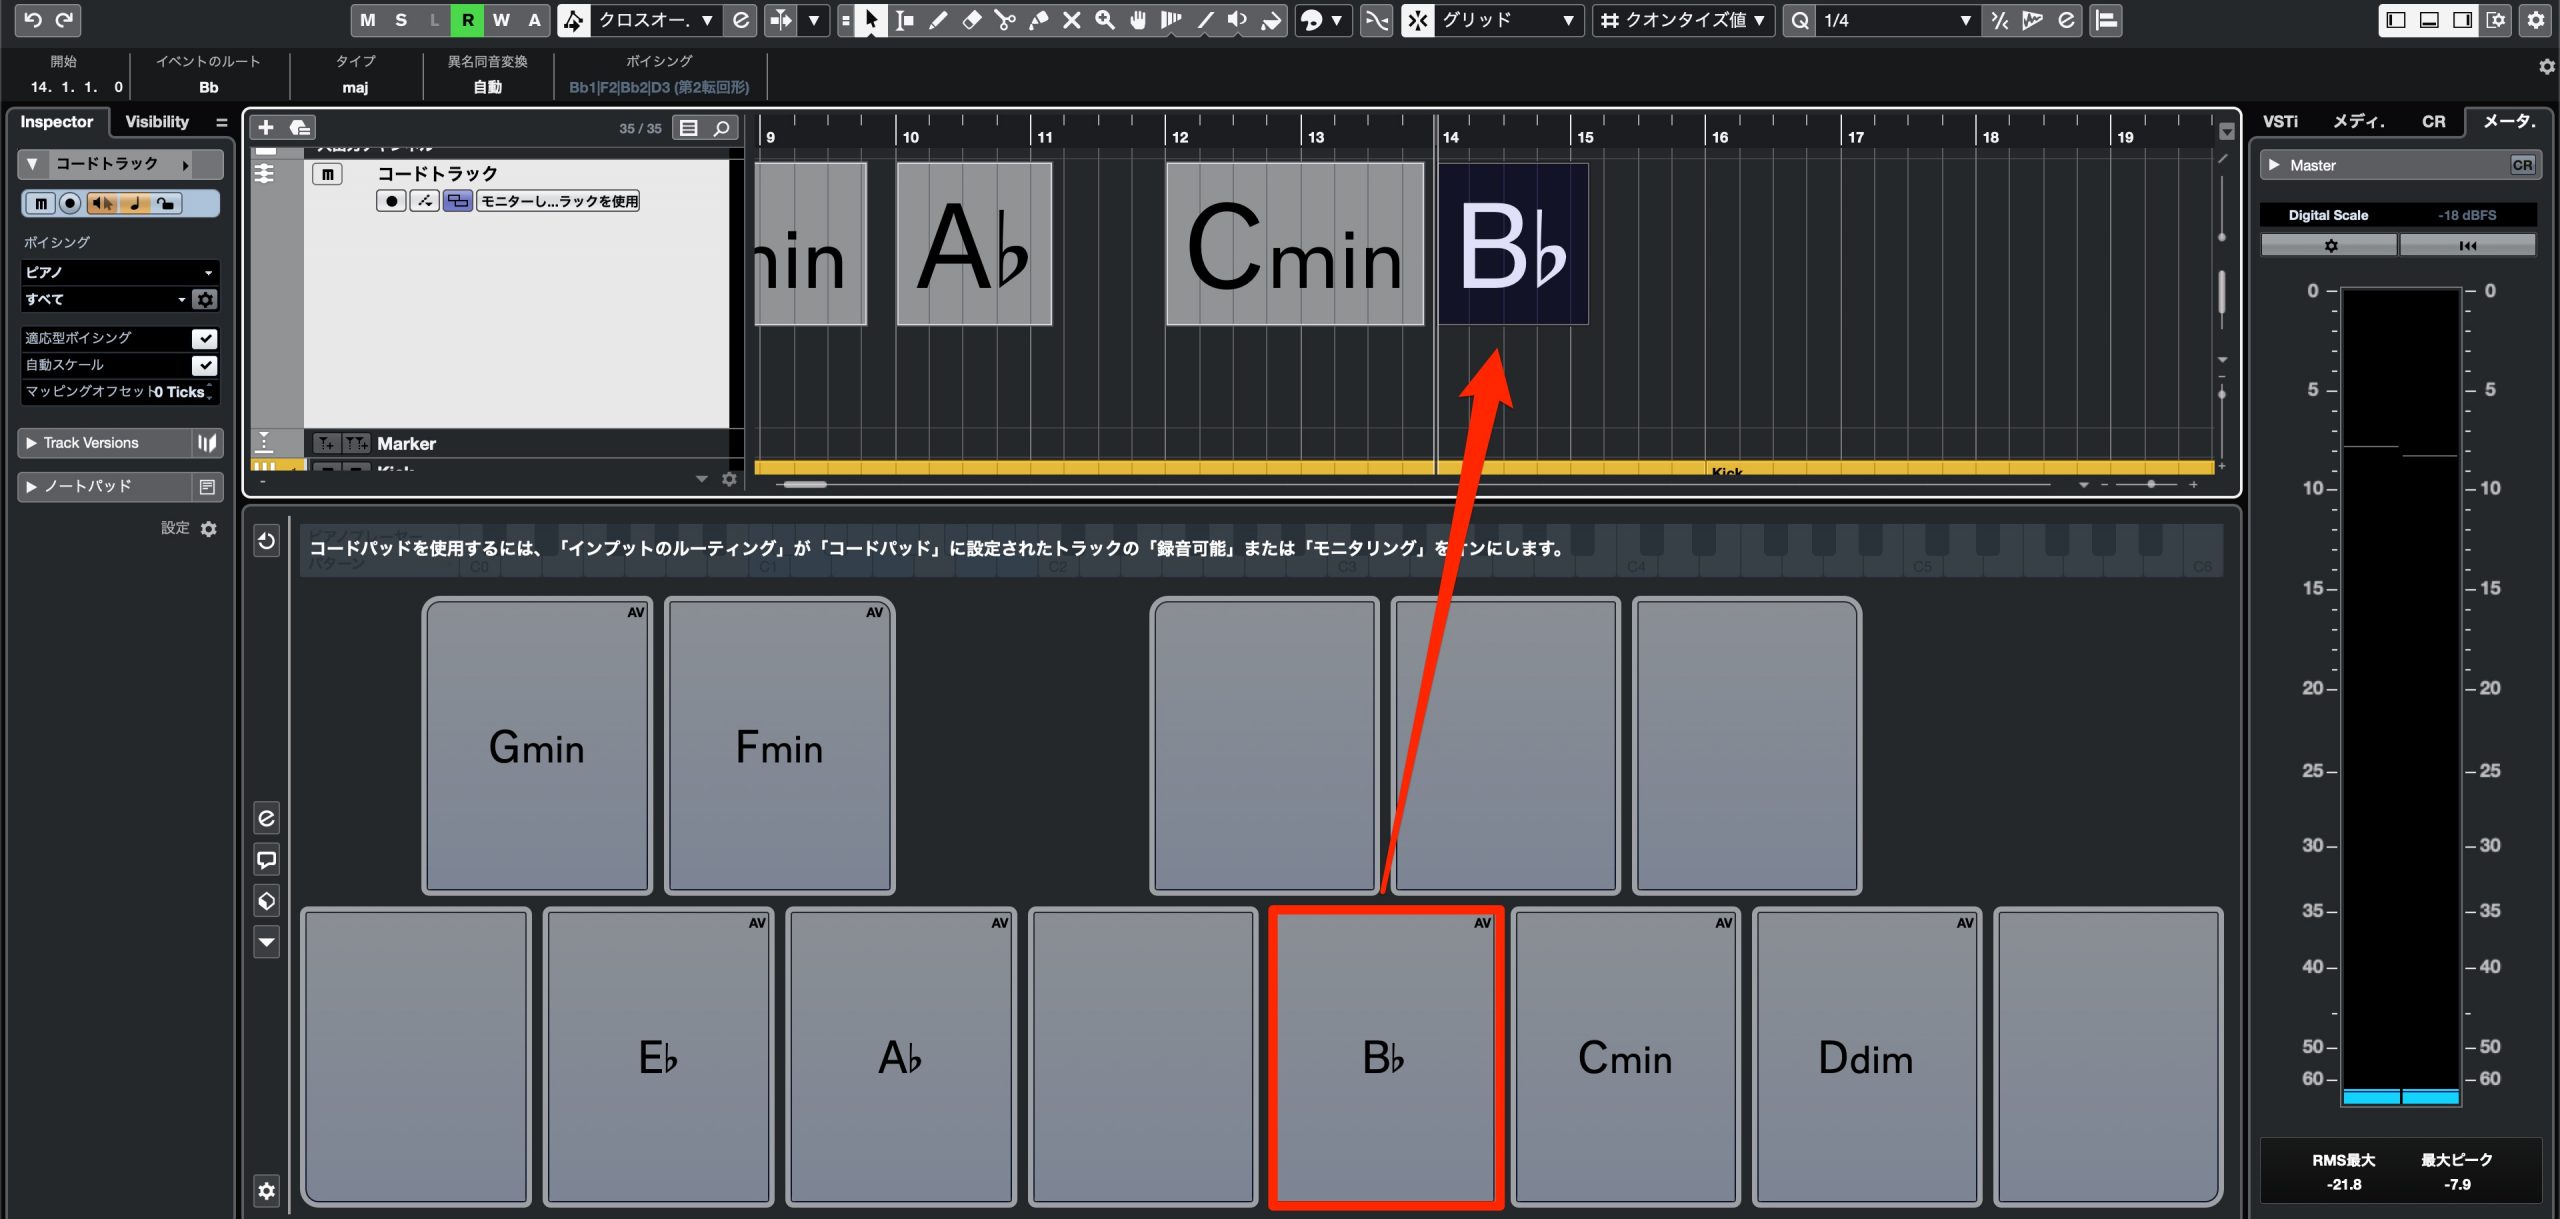Toggle Mute (M) state button in toolbar
The image size is (2560, 1219).
pos(368,20)
